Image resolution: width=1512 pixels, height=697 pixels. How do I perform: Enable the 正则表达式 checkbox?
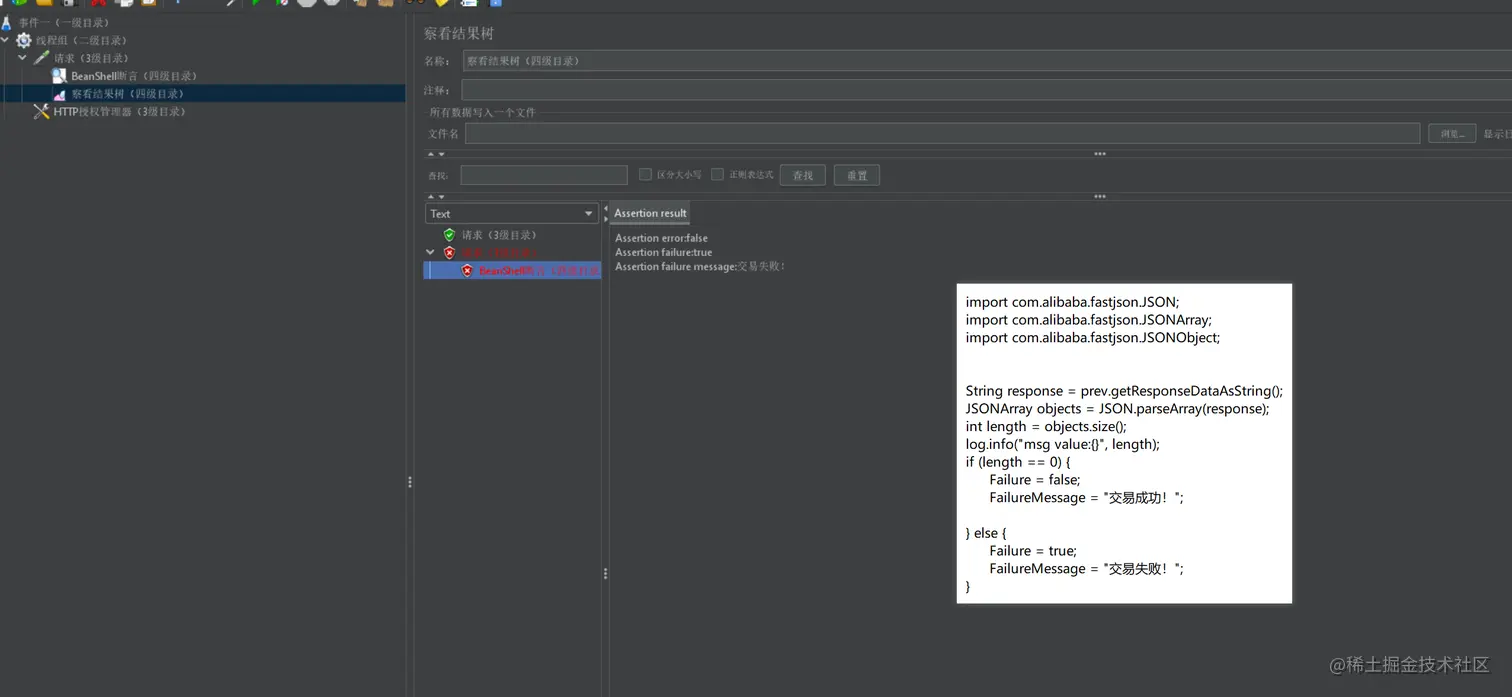[x=717, y=174]
